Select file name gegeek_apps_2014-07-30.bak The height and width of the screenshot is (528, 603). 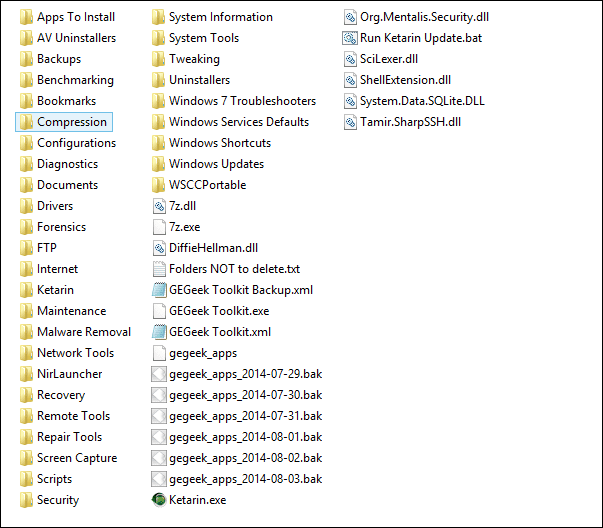[x=246, y=395]
